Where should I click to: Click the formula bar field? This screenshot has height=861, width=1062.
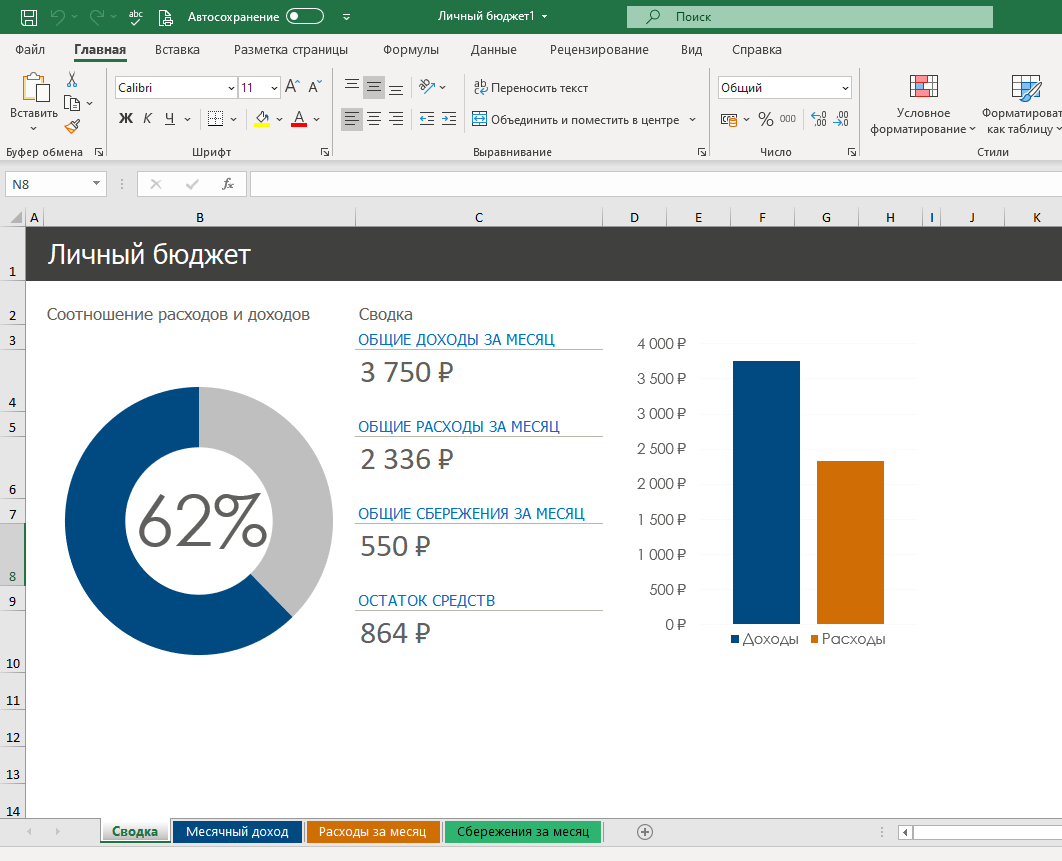pos(656,184)
